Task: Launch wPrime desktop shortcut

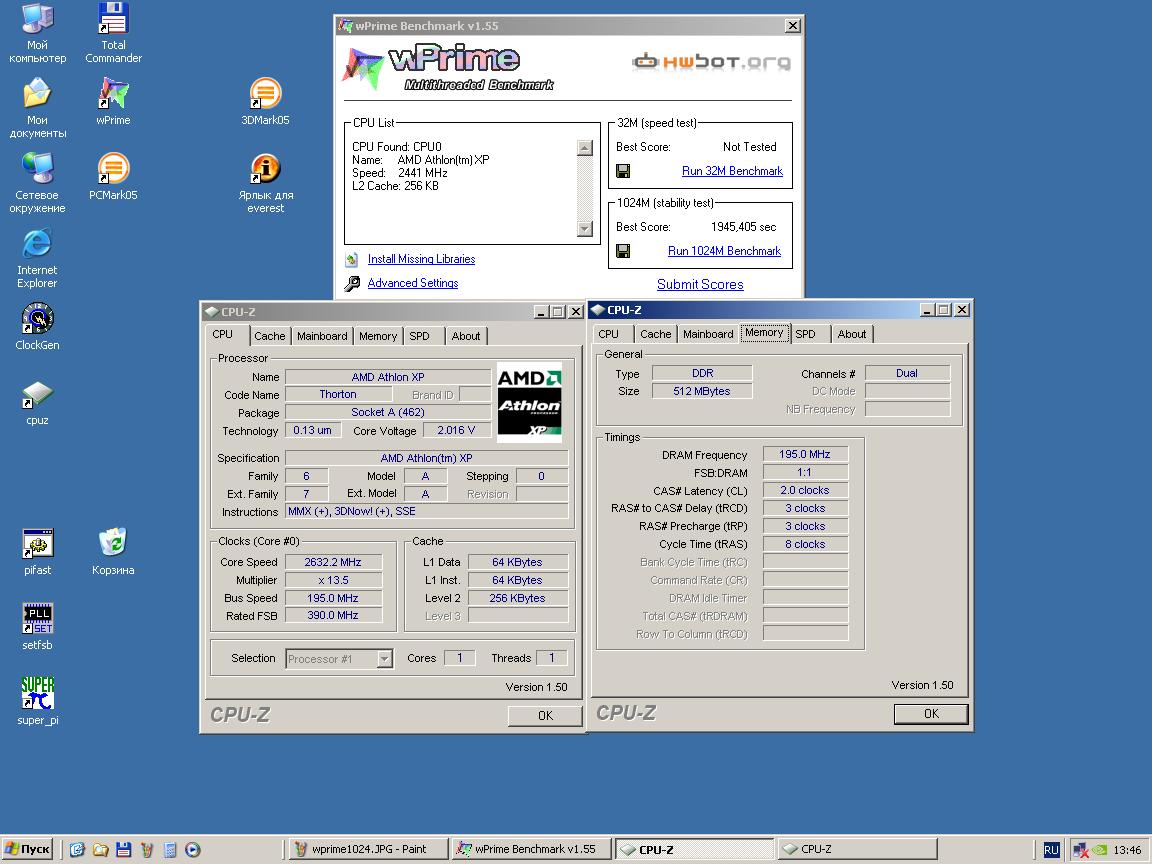Action: point(113,101)
